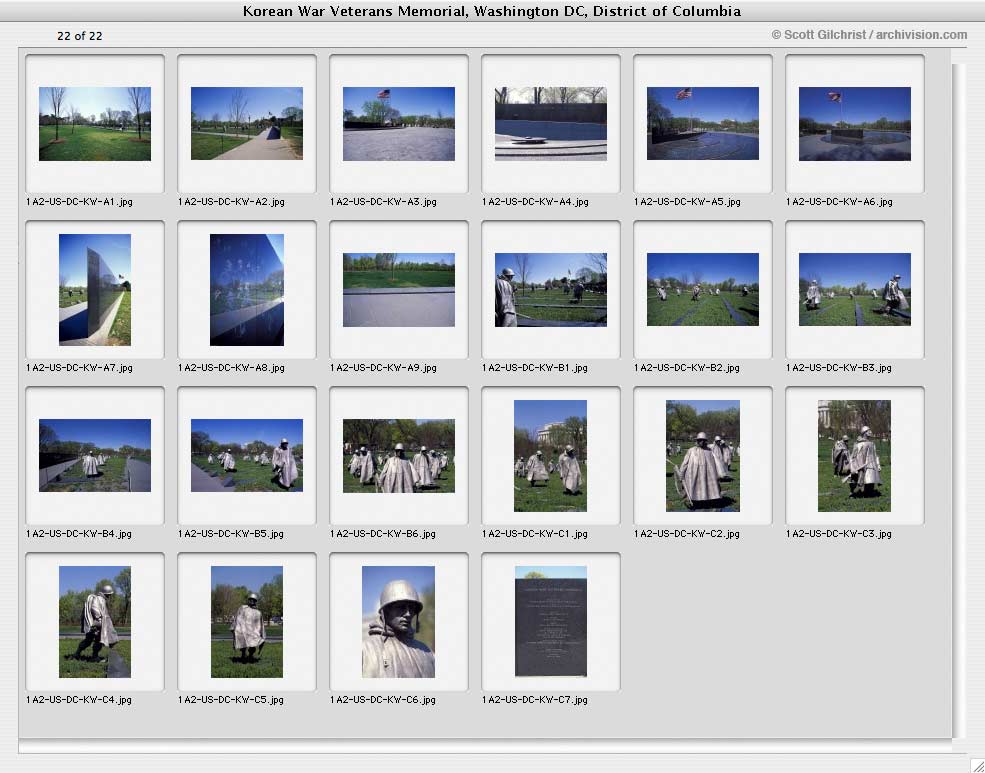This screenshot has height=773, width=985.
Task: Open thumbnail 1A2-US-DC-KW-C2.jpg
Action: click(x=703, y=456)
